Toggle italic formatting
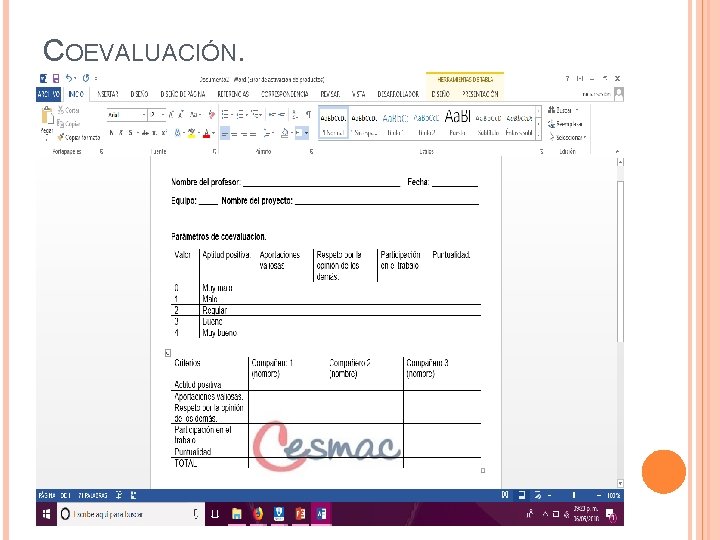 click(121, 133)
